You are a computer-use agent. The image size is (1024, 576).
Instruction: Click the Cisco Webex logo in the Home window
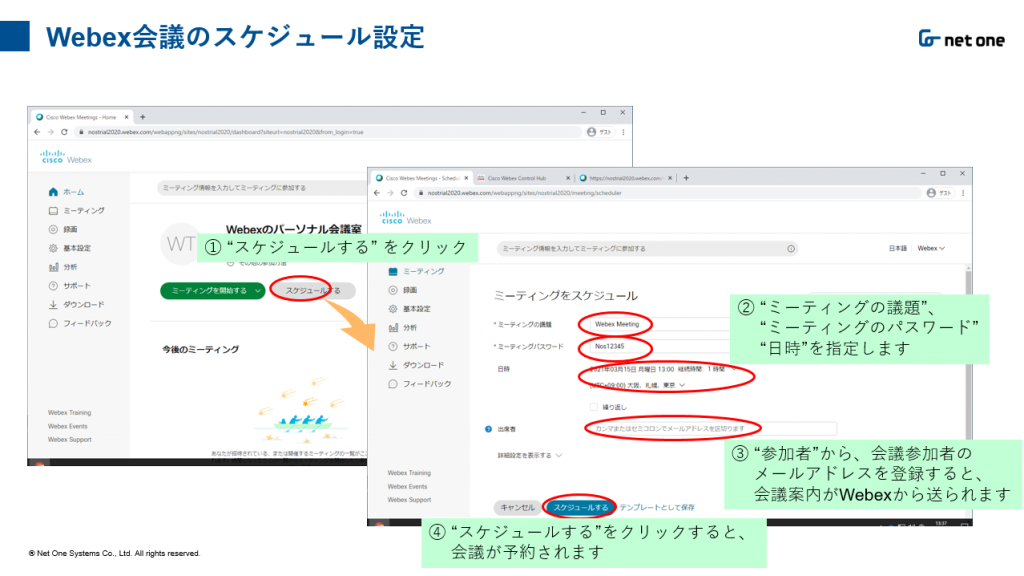pyautogui.click(x=66, y=157)
